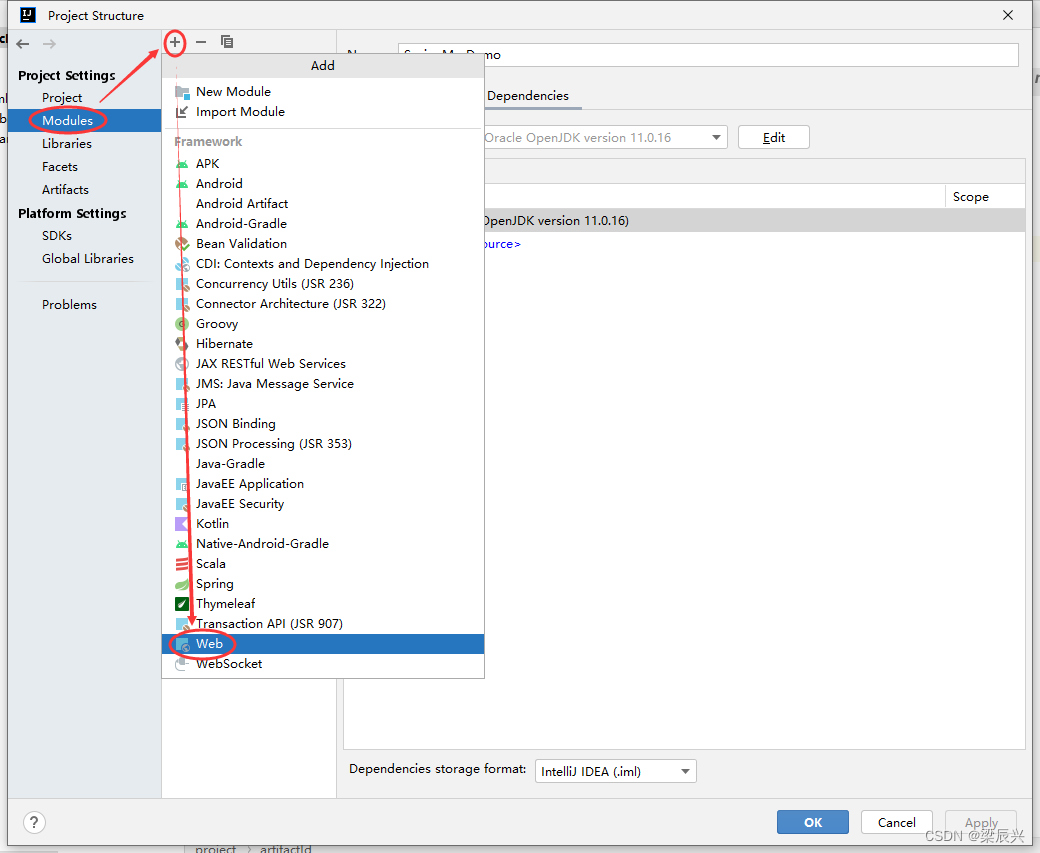Click the plus Add button in toolbar
The width and height of the screenshot is (1040, 853).
[174, 42]
